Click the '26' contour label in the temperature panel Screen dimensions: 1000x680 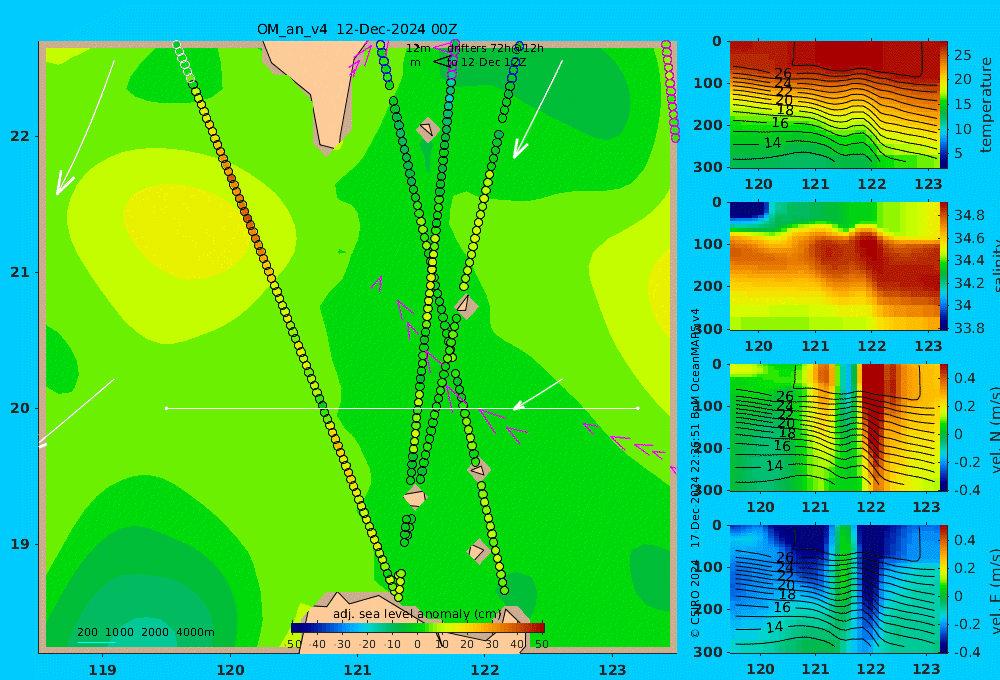[783, 73]
